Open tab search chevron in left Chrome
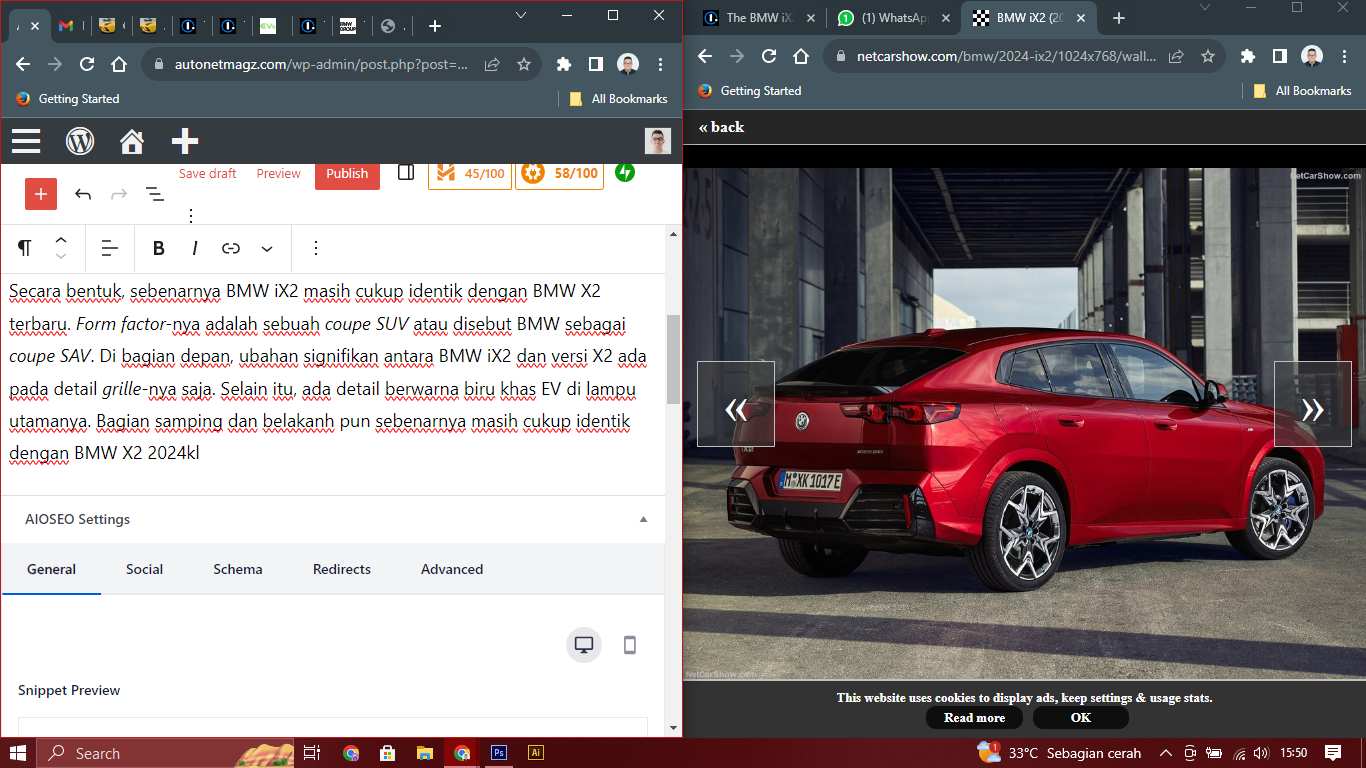This screenshot has width=1366, height=768. 521,15
